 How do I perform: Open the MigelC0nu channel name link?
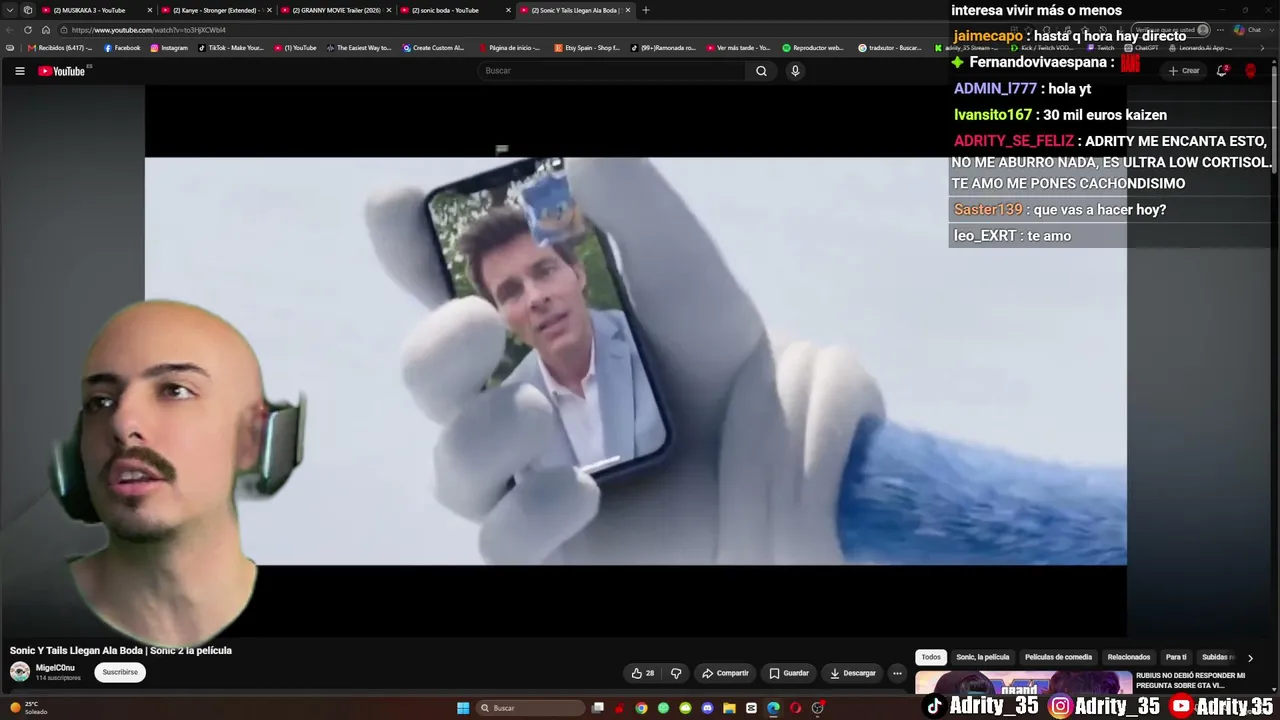pos(55,668)
